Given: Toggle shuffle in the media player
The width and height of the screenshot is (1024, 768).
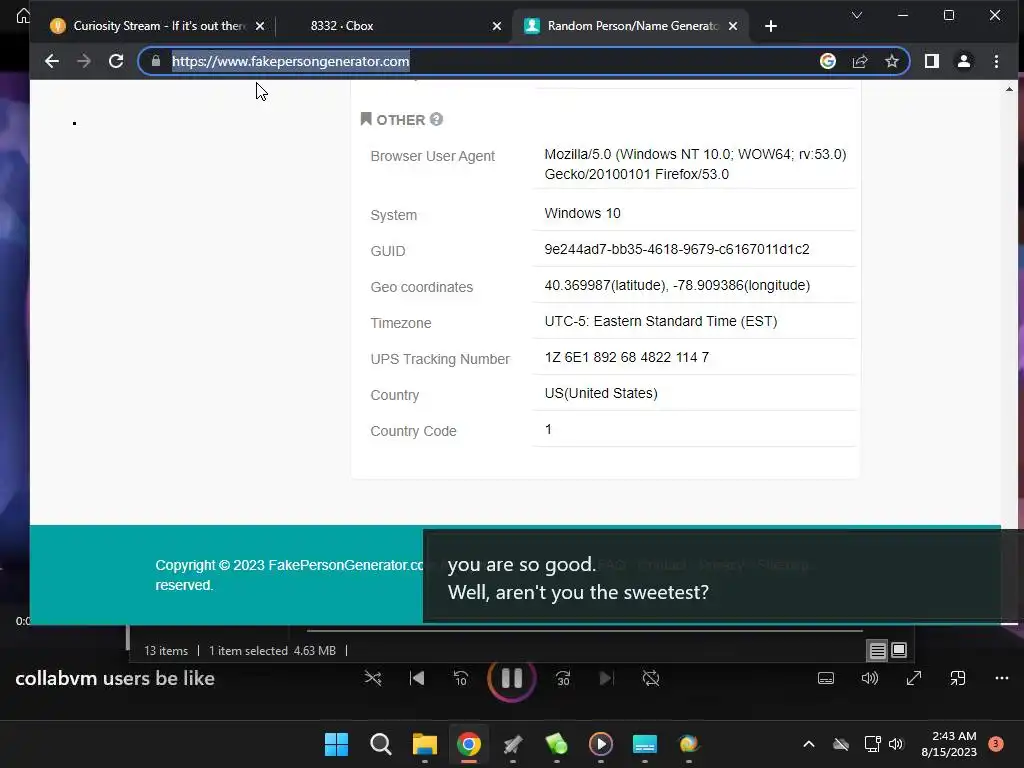Looking at the screenshot, I should tap(373, 679).
